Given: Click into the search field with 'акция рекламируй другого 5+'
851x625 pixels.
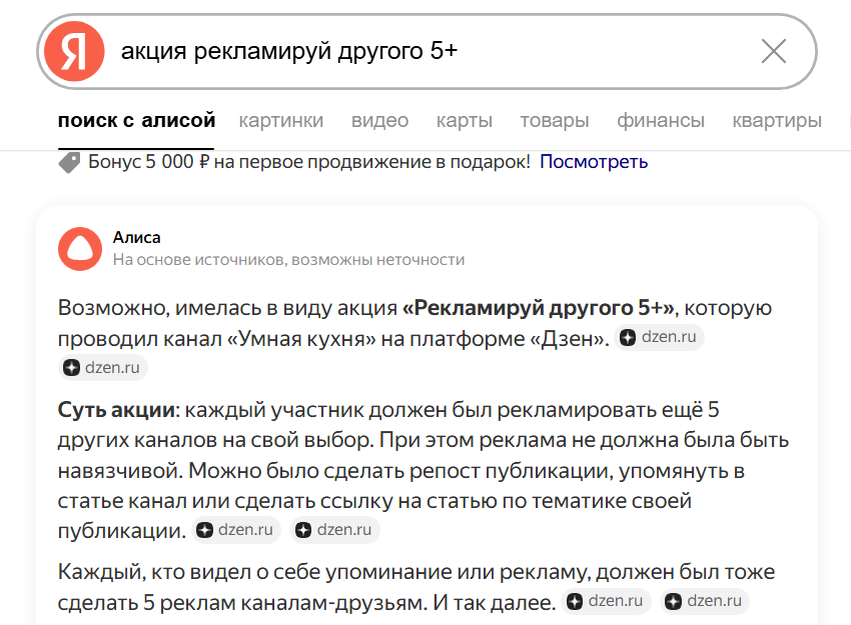Looking at the screenshot, I should 429,52.
